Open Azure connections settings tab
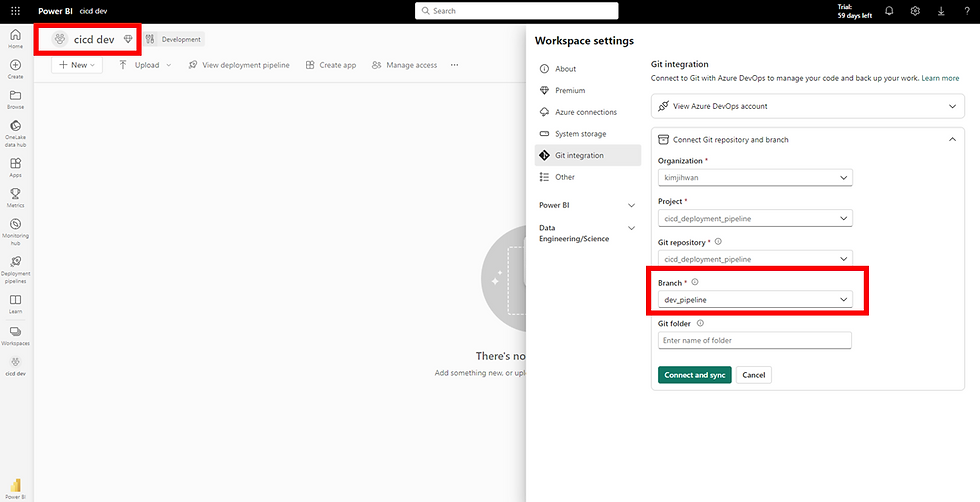Screen dimensions: 980x502 588,112
